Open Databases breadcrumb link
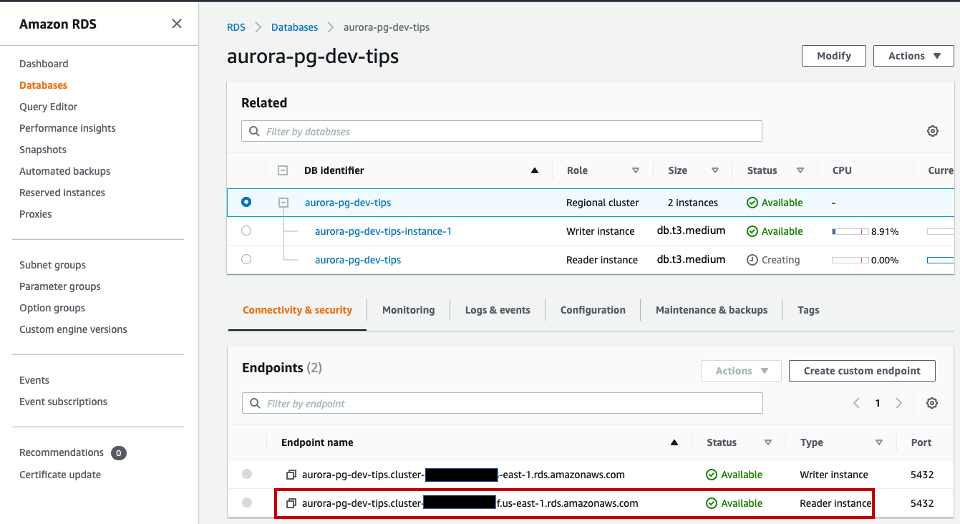960x524 pixels. 294,28
